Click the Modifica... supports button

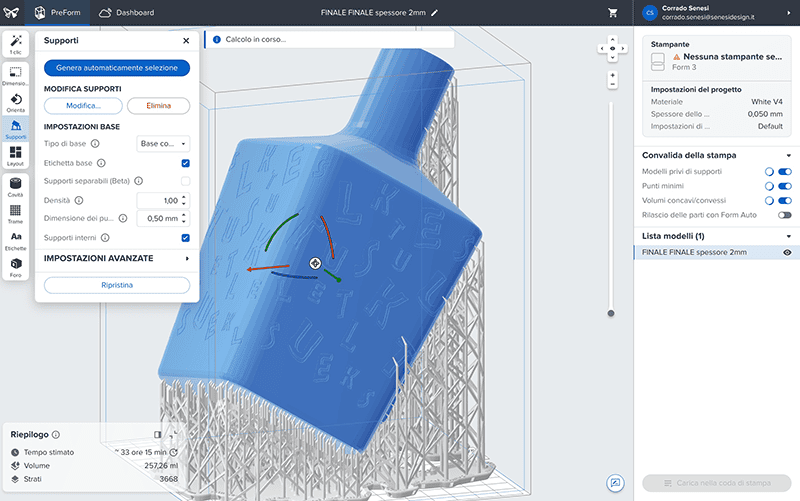click(83, 106)
